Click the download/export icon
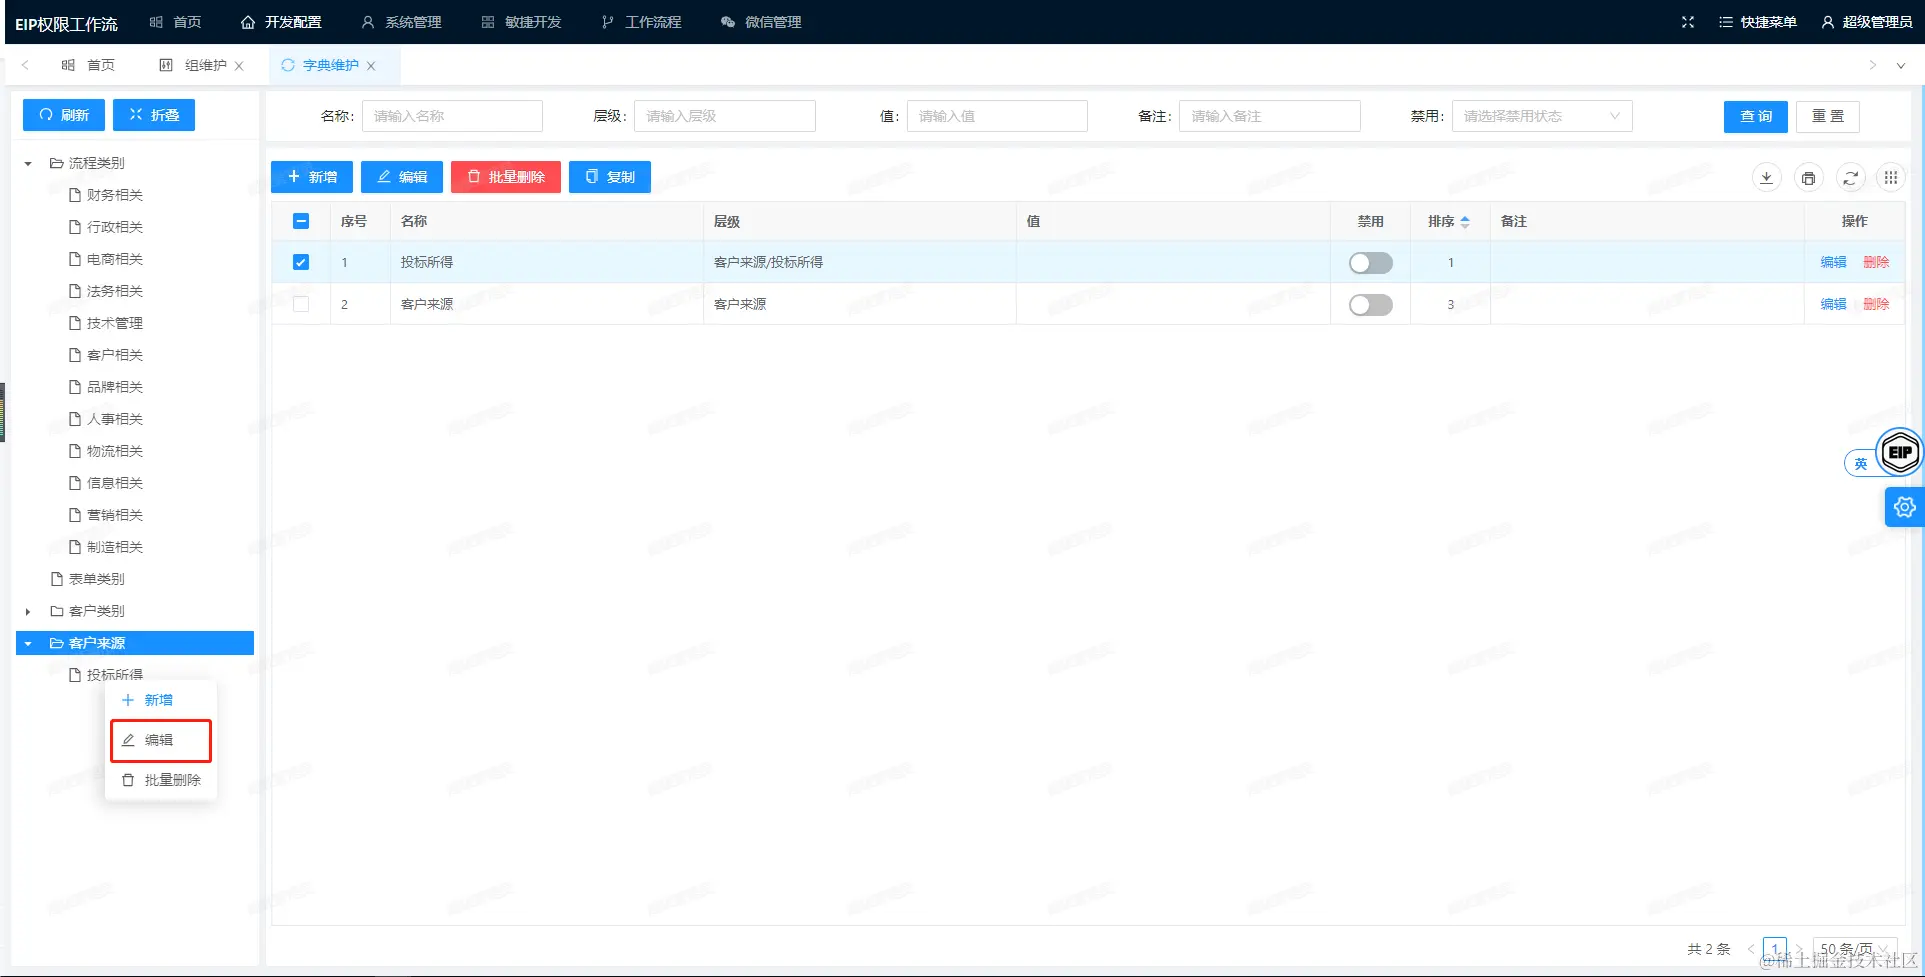Image resolution: width=1925 pixels, height=977 pixels. (x=1767, y=178)
